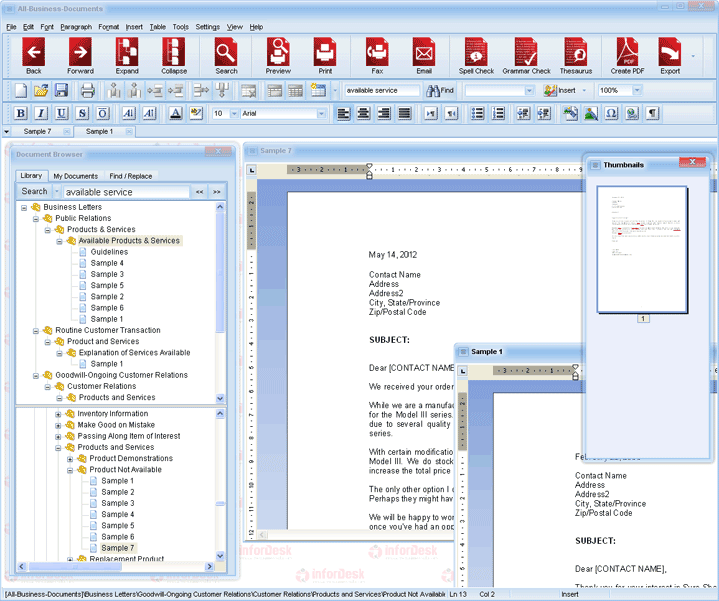Image resolution: width=719 pixels, height=601 pixels.
Task: Toggle Underline formatting
Action: pyautogui.click(x=61, y=113)
